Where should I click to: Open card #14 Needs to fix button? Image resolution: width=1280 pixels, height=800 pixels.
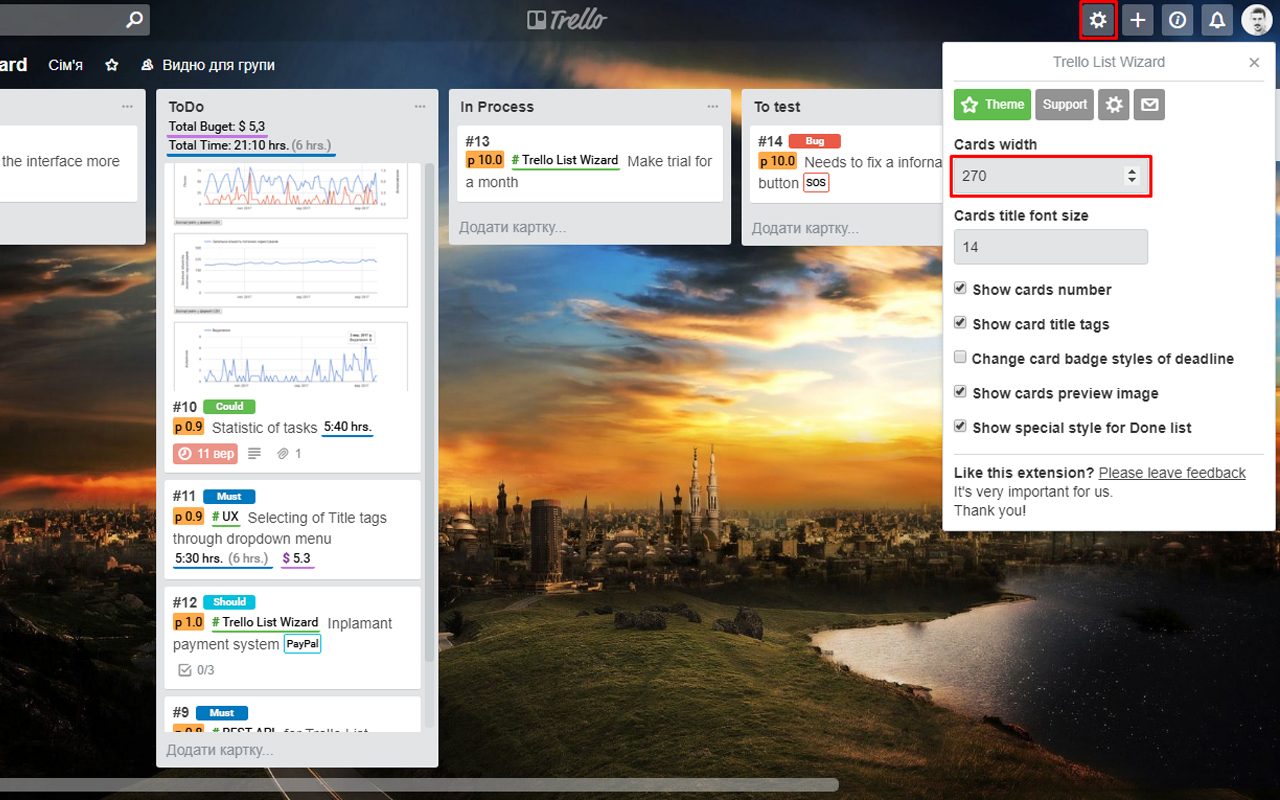click(x=846, y=163)
